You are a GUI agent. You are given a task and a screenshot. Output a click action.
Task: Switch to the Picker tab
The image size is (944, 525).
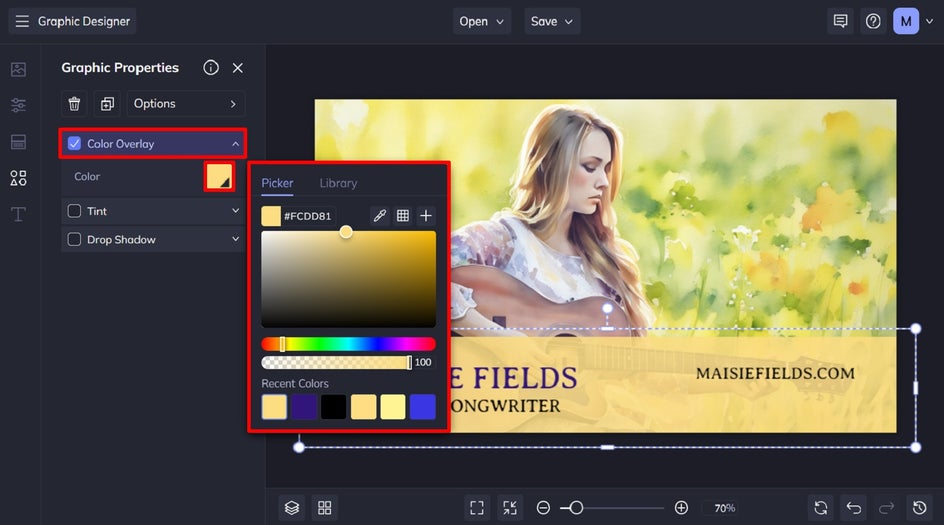click(277, 183)
